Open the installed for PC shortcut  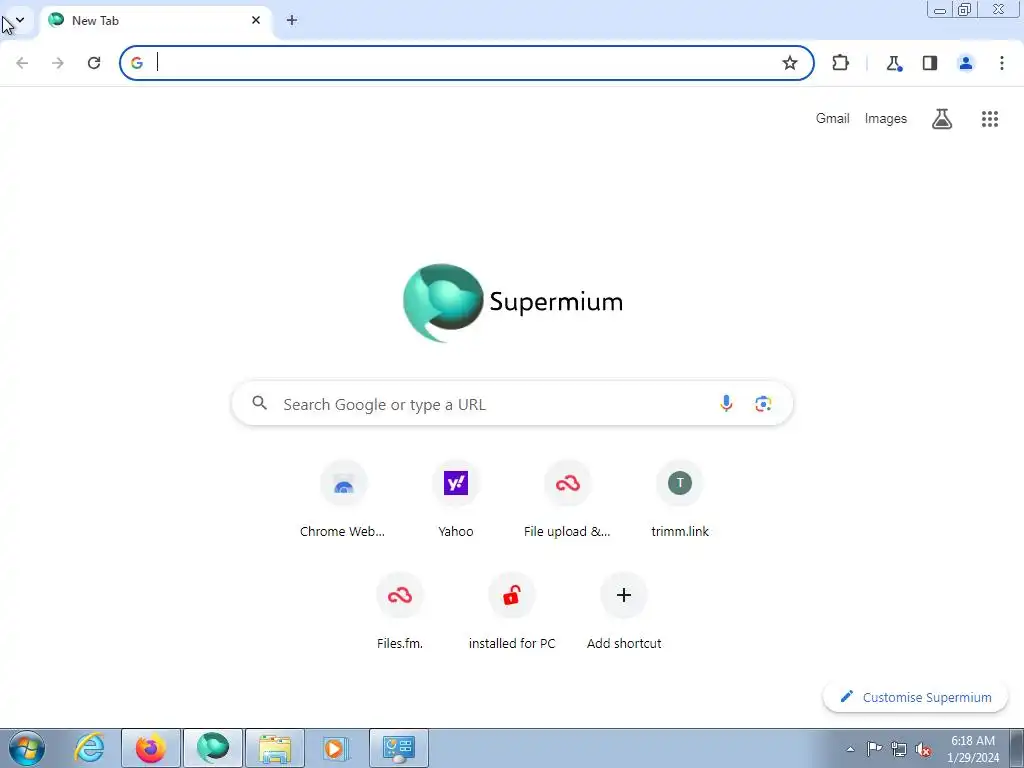click(512, 611)
